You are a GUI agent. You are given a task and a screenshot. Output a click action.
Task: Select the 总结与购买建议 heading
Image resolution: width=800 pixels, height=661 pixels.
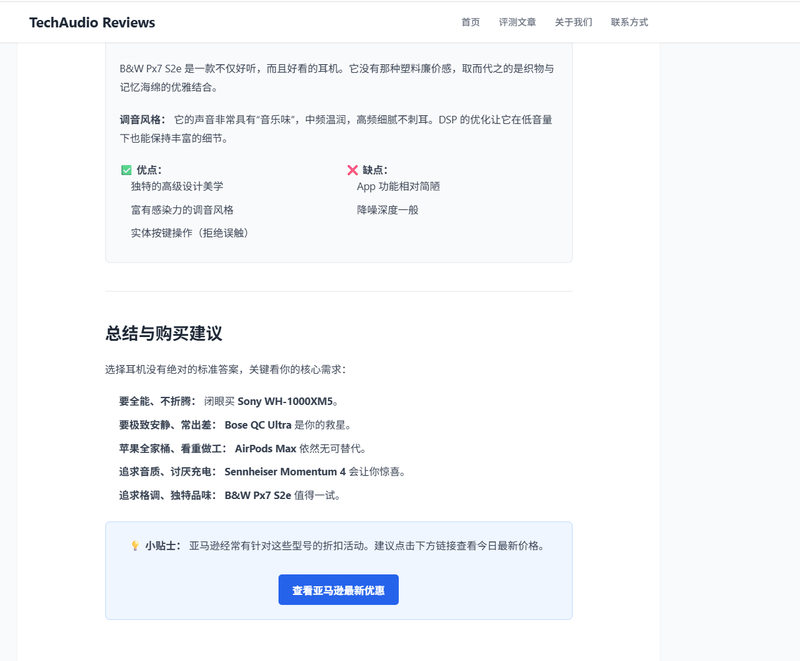(164, 333)
